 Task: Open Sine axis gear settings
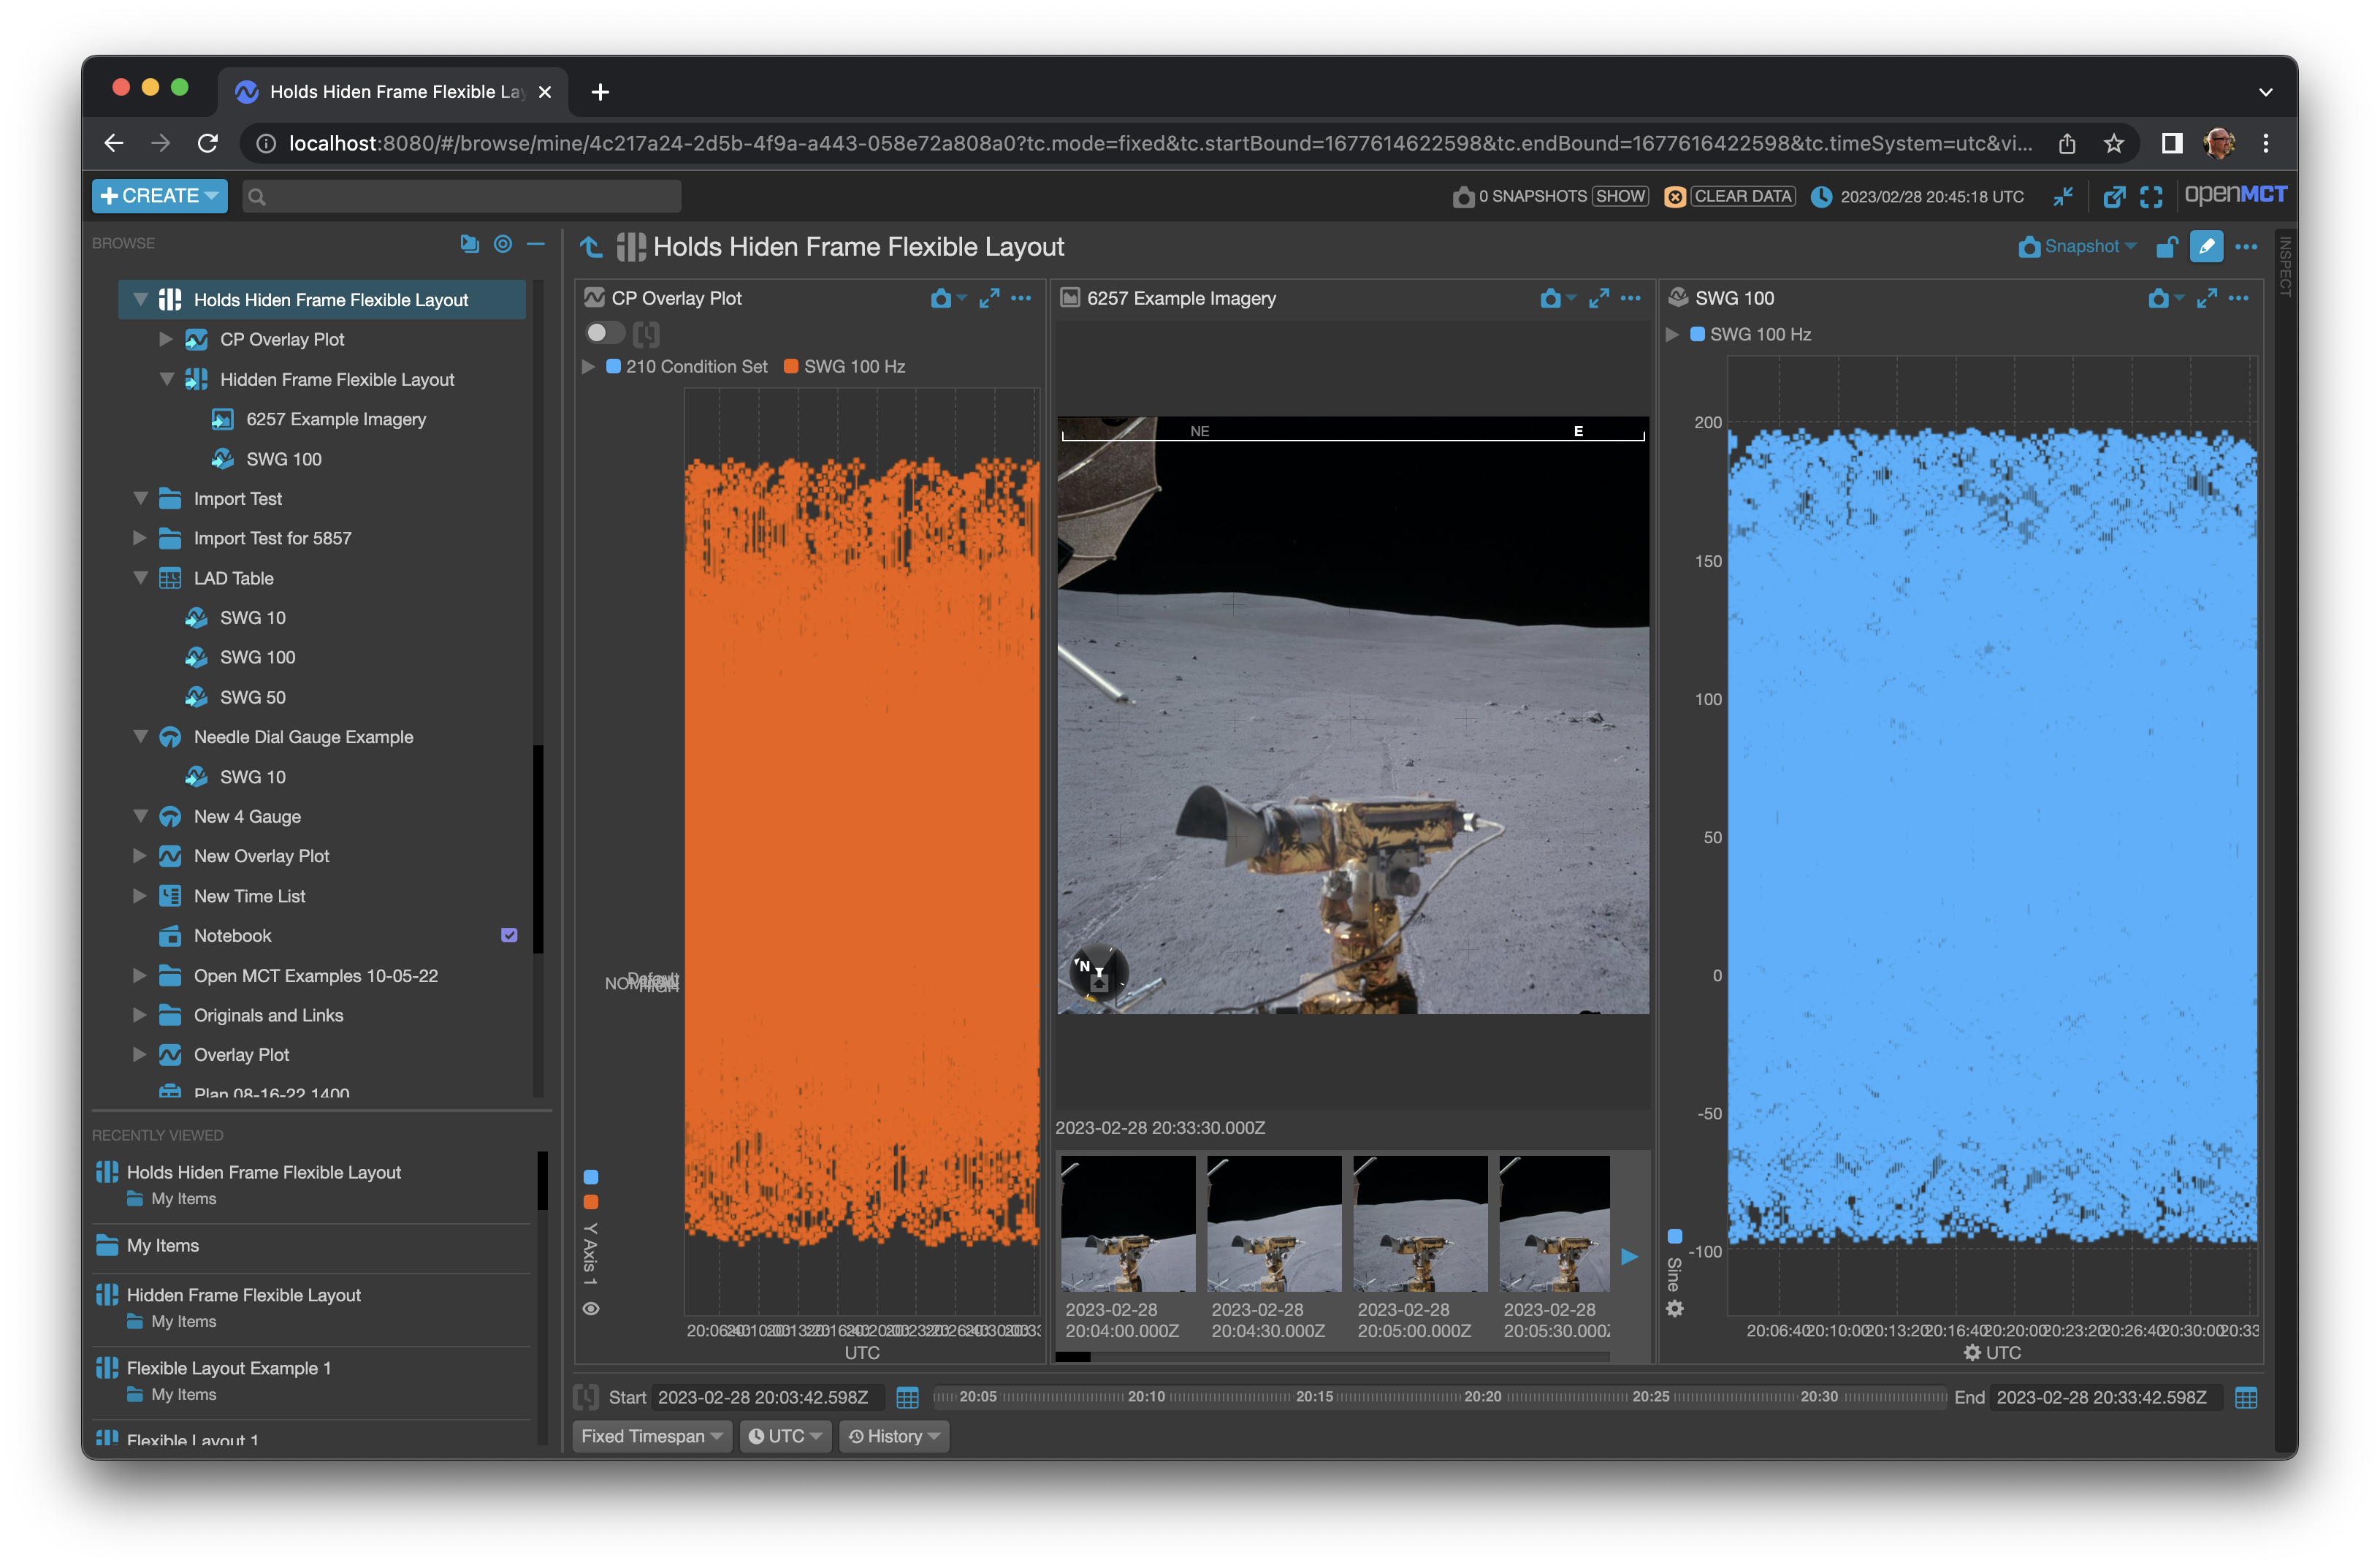(x=1675, y=1309)
